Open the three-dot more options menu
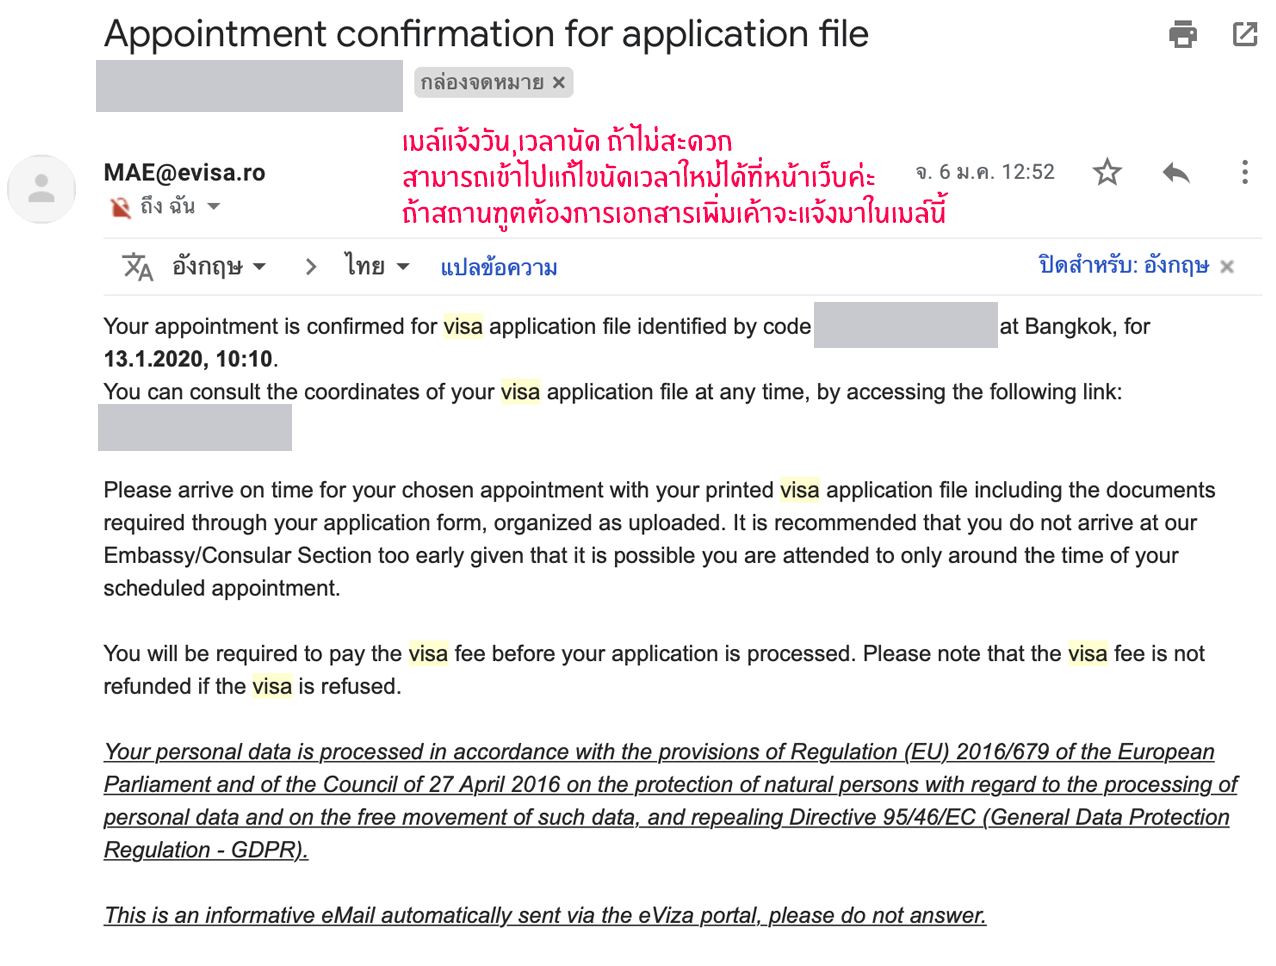 coord(1245,173)
